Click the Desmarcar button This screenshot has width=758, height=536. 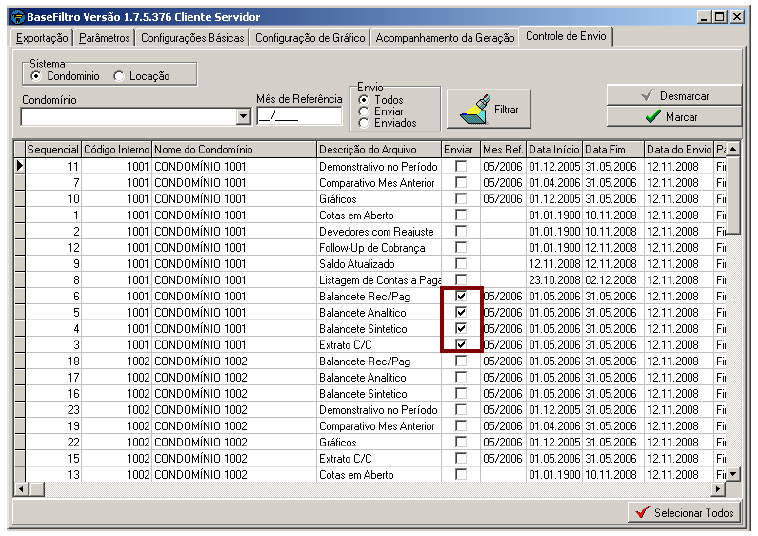[673, 95]
